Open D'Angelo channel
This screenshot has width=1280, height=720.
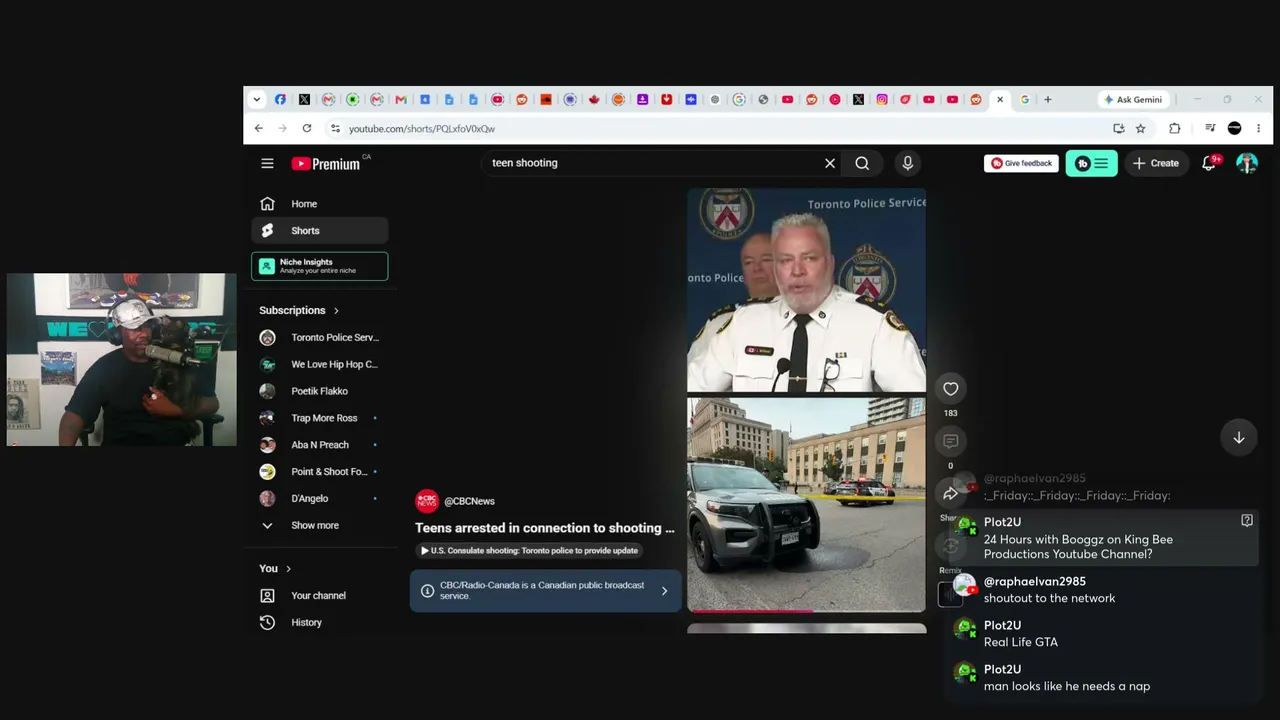pyautogui.click(x=319, y=498)
